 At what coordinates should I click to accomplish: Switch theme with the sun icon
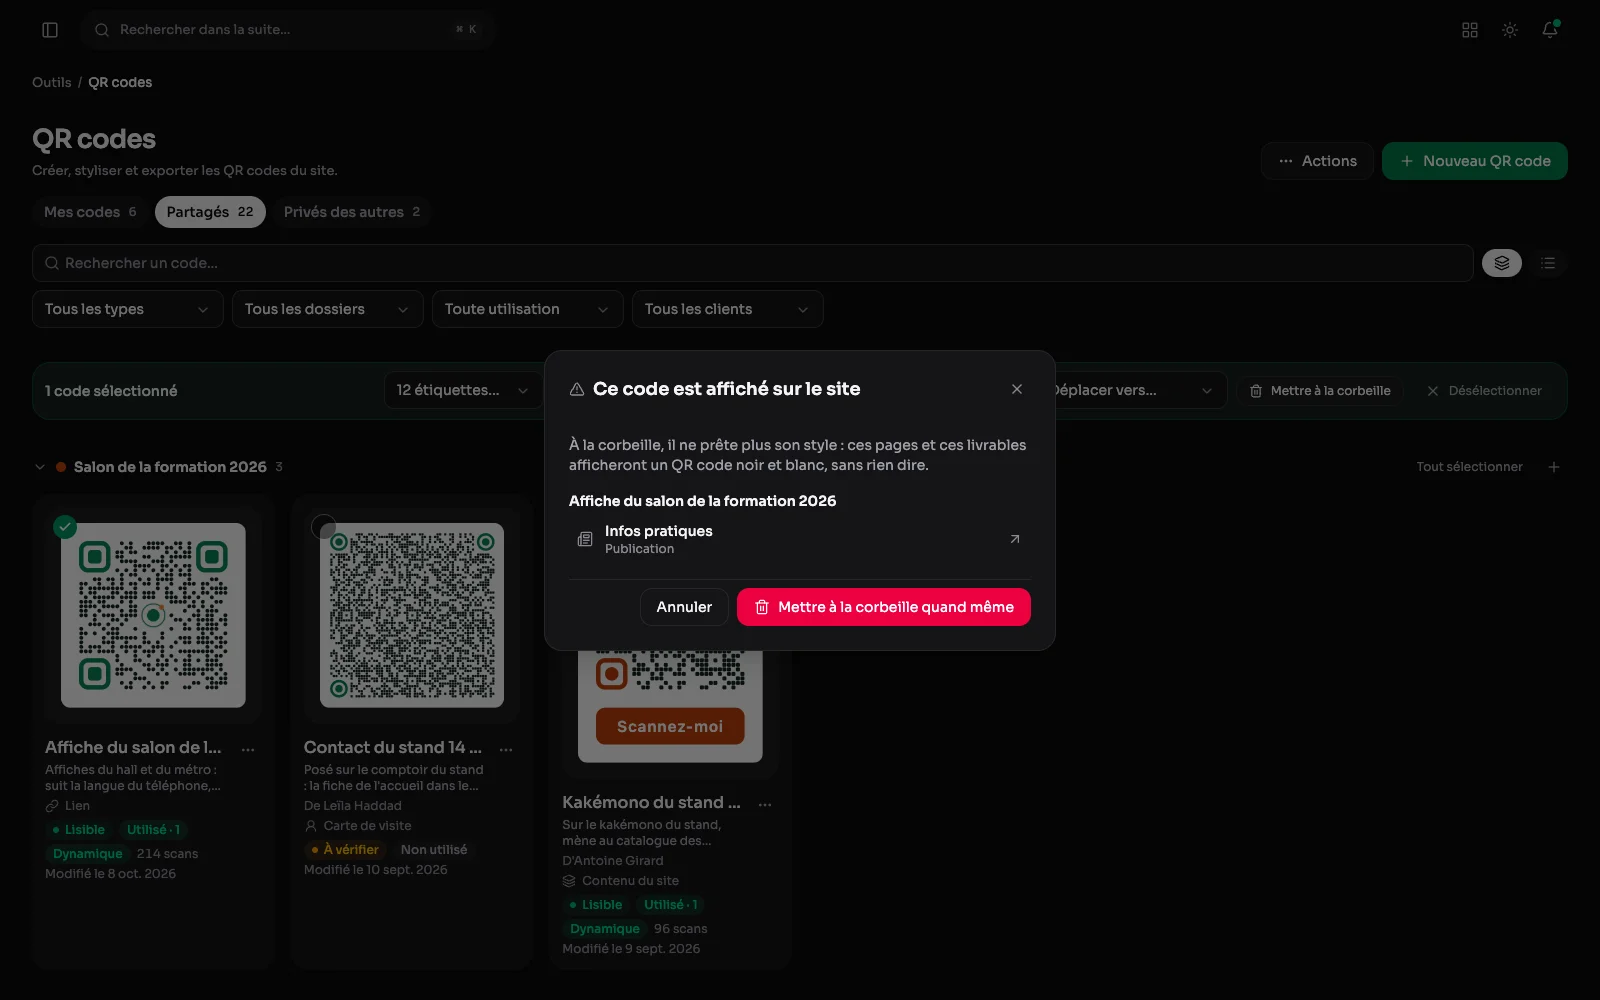pyautogui.click(x=1510, y=30)
